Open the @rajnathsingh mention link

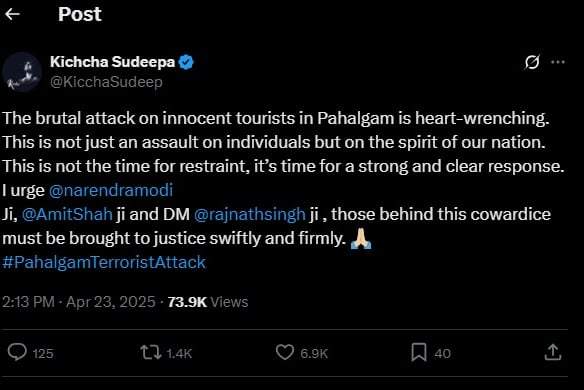[x=250, y=215]
